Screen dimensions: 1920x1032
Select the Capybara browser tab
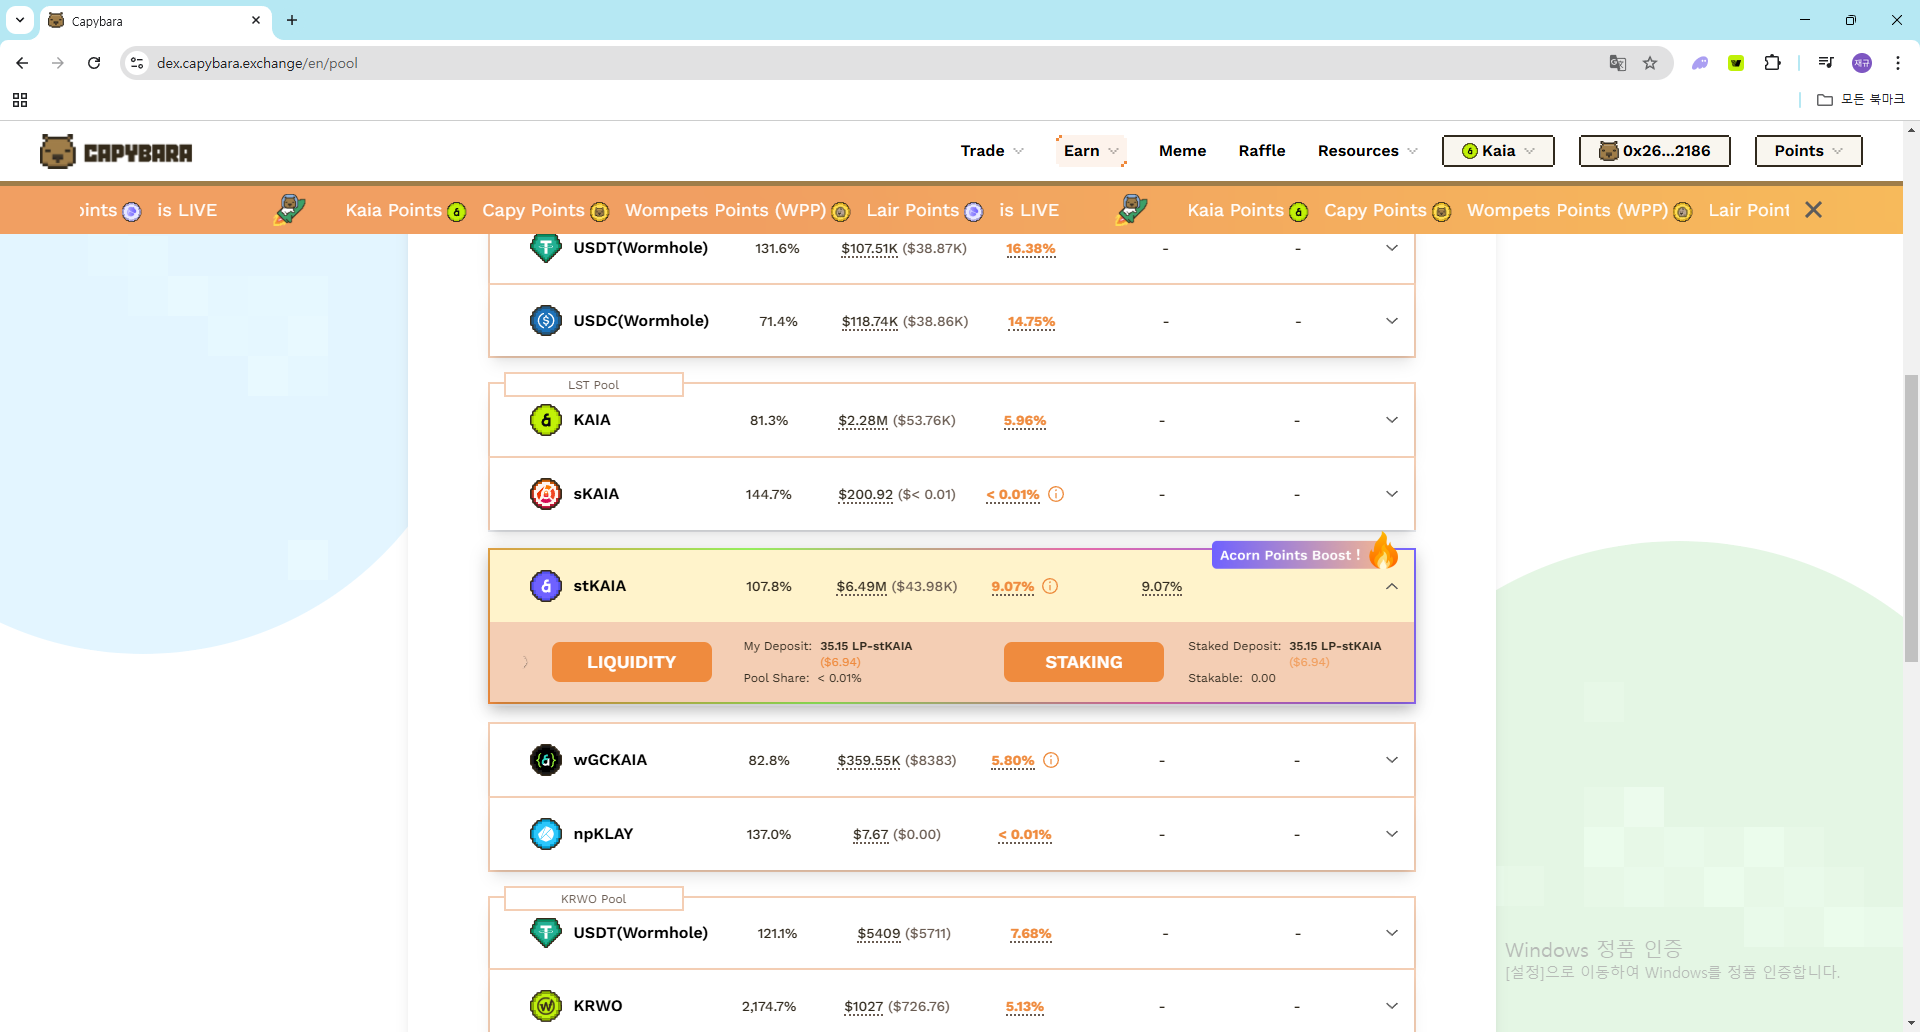[155, 21]
